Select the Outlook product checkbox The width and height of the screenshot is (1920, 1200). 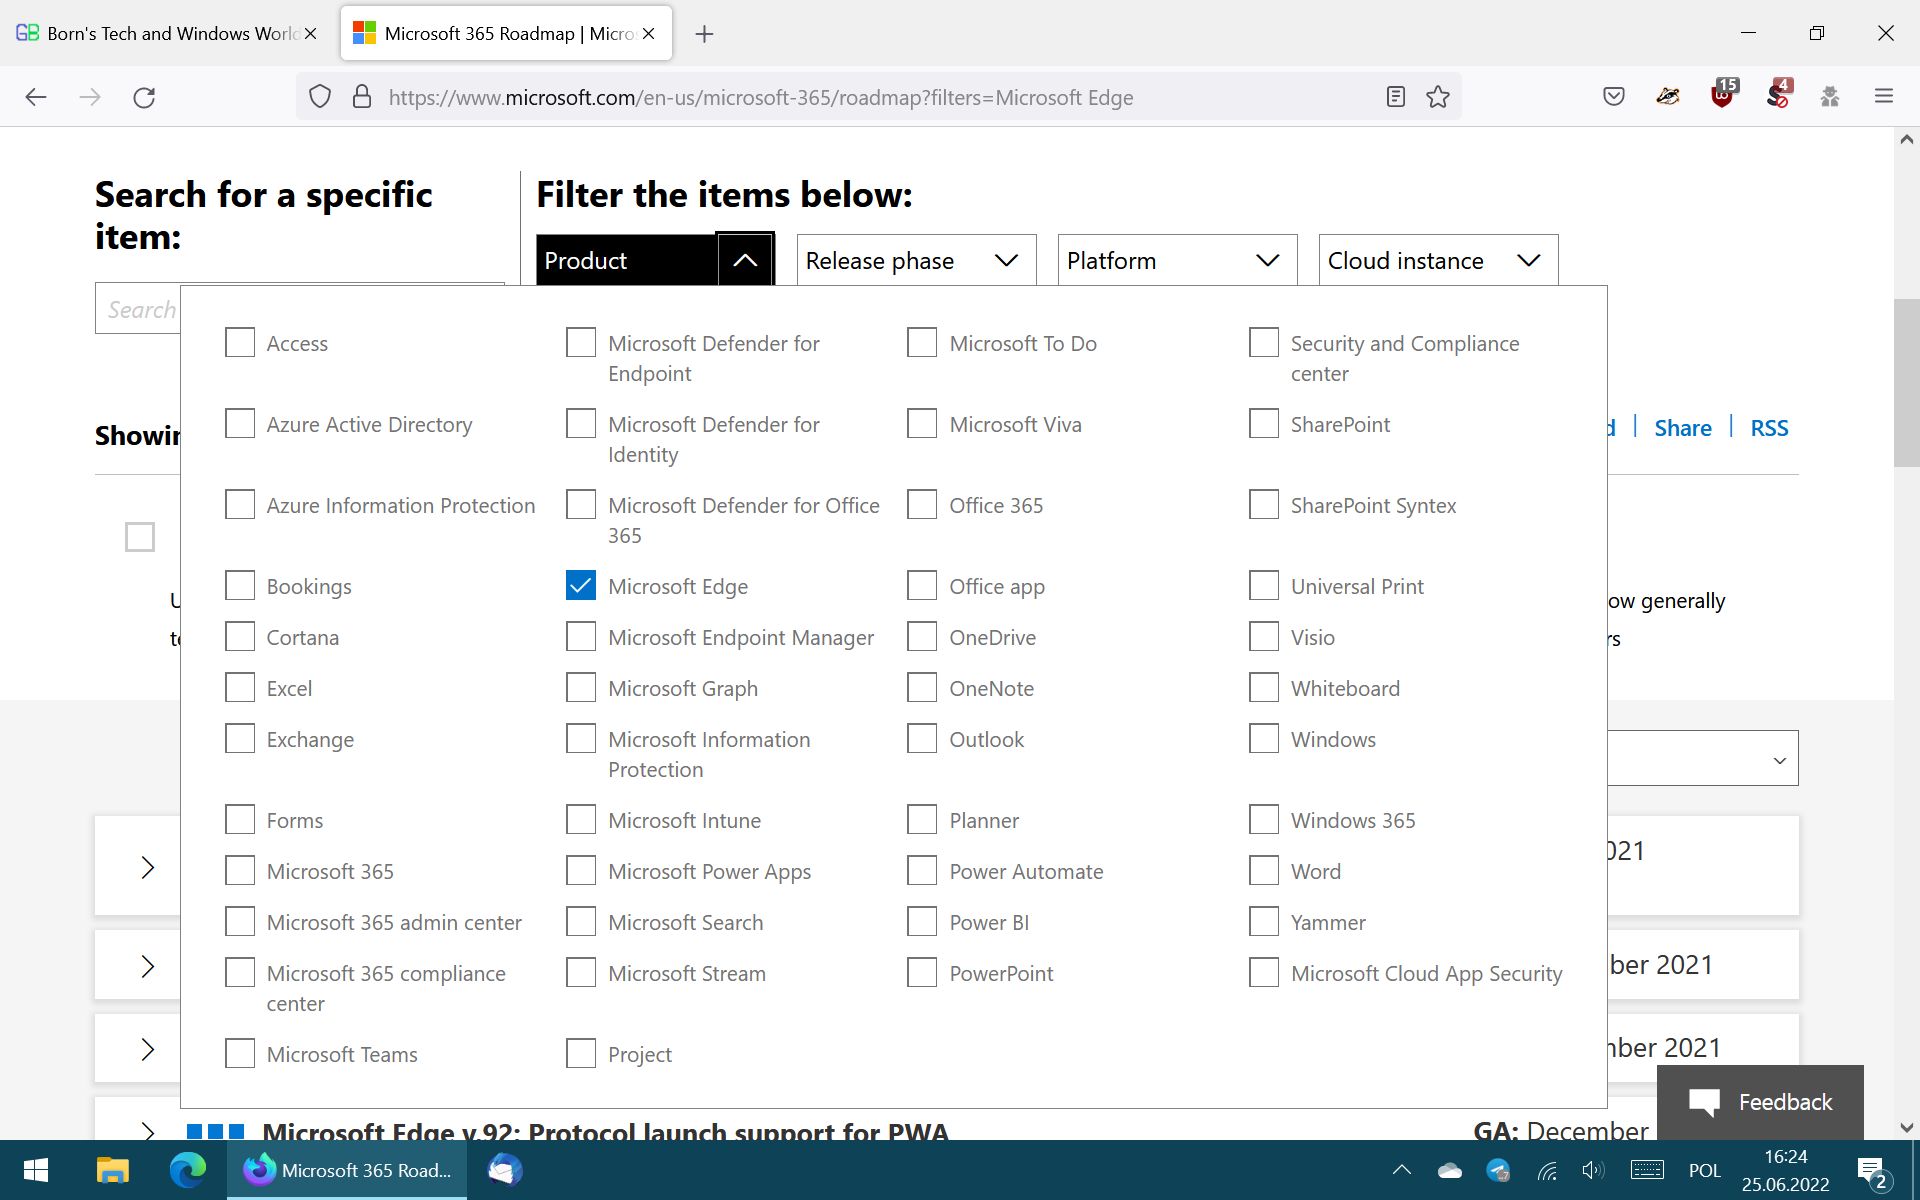tap(922, 738)
